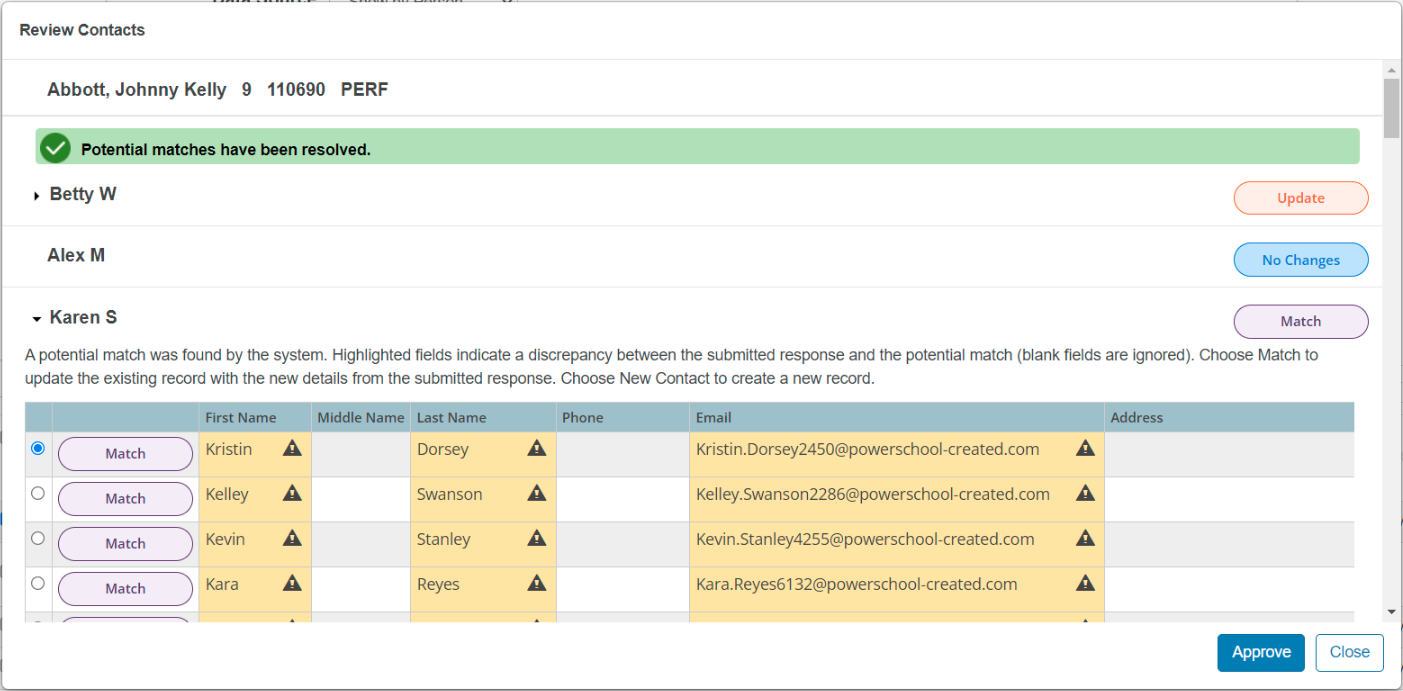
Task: Click the warning icon on Kristin's email field
Action: coord(1085,449)
